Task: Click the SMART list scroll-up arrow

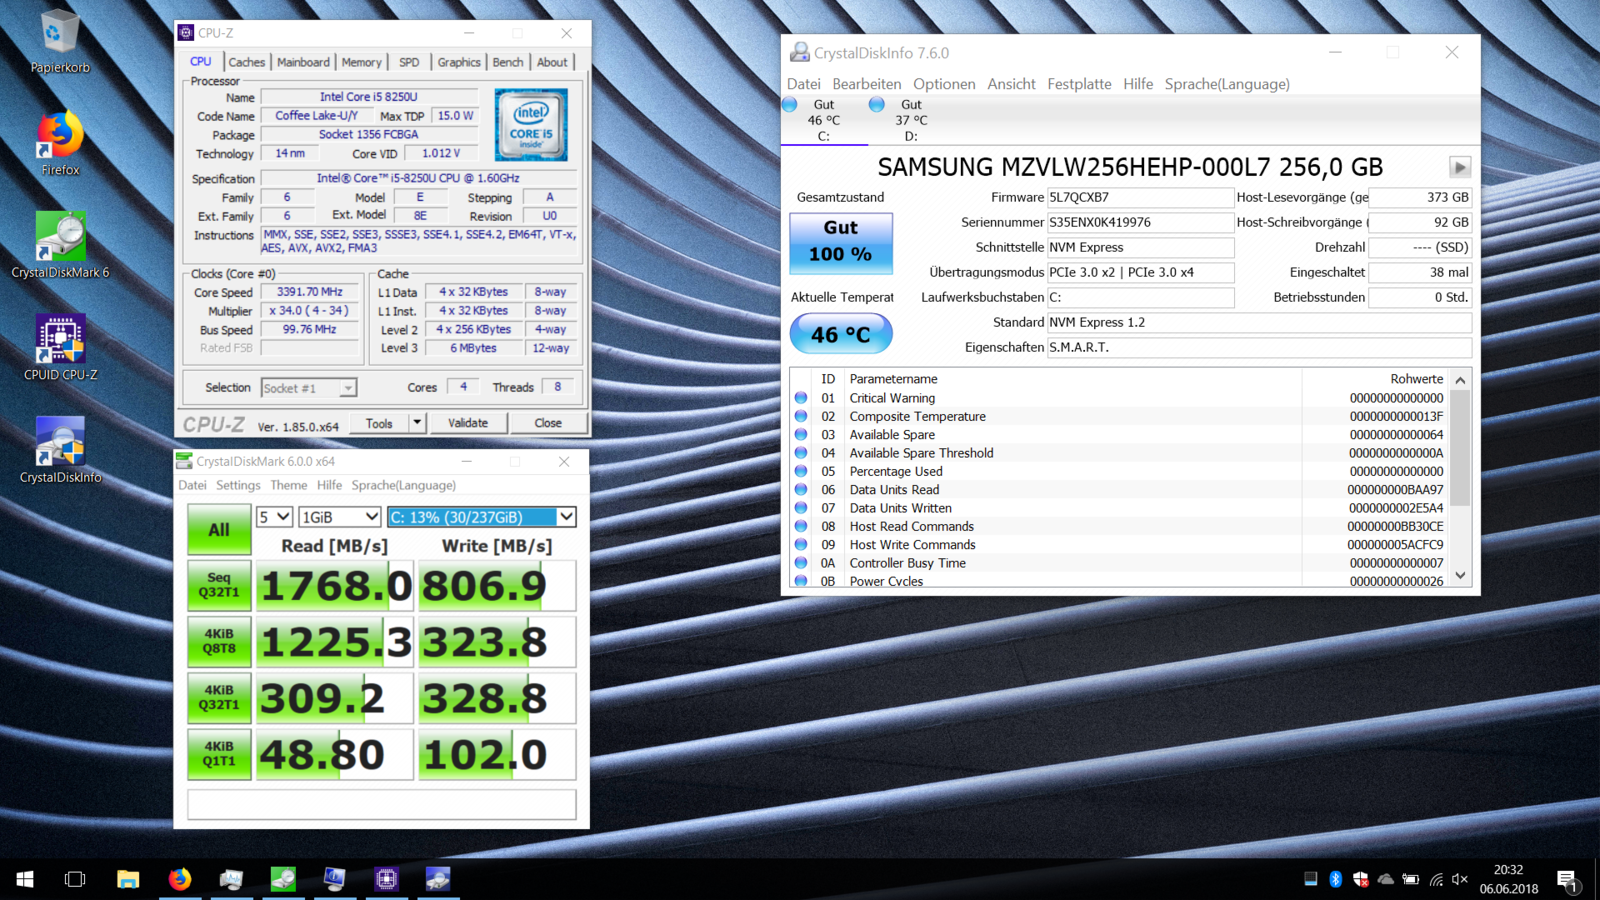Action: coord(1460,380)
